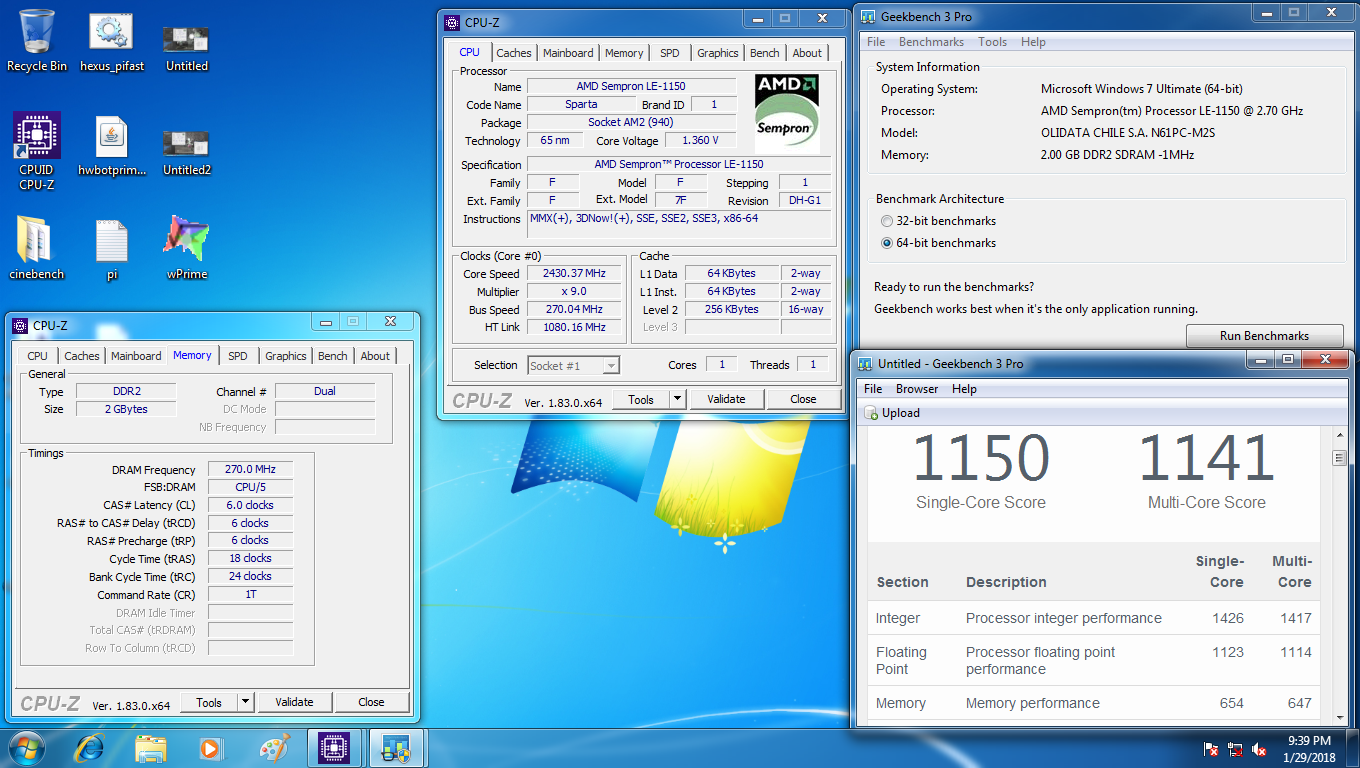Open Graphics tab in CPU-Z CPU window
The image size is (1360, 768).
tap(718, 53)
